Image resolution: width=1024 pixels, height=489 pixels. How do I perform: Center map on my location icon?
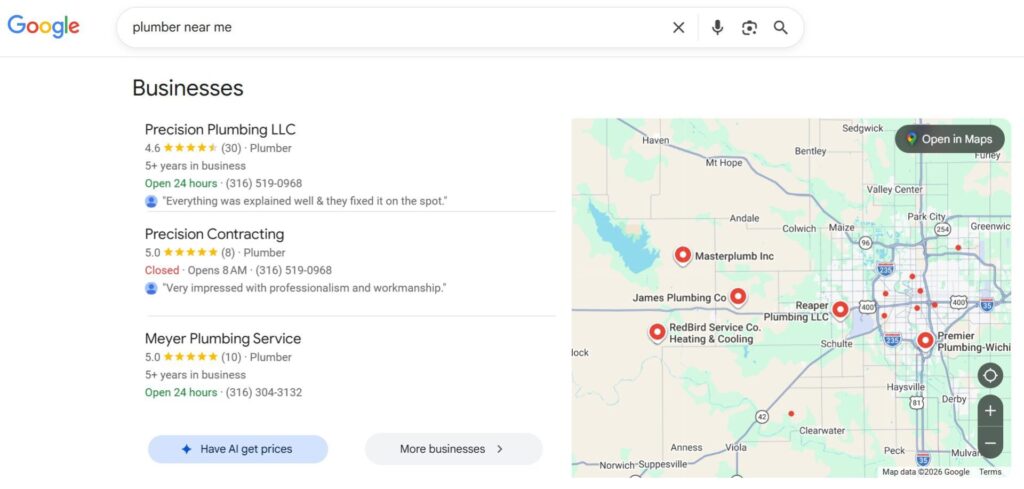[x=990, y=376]
